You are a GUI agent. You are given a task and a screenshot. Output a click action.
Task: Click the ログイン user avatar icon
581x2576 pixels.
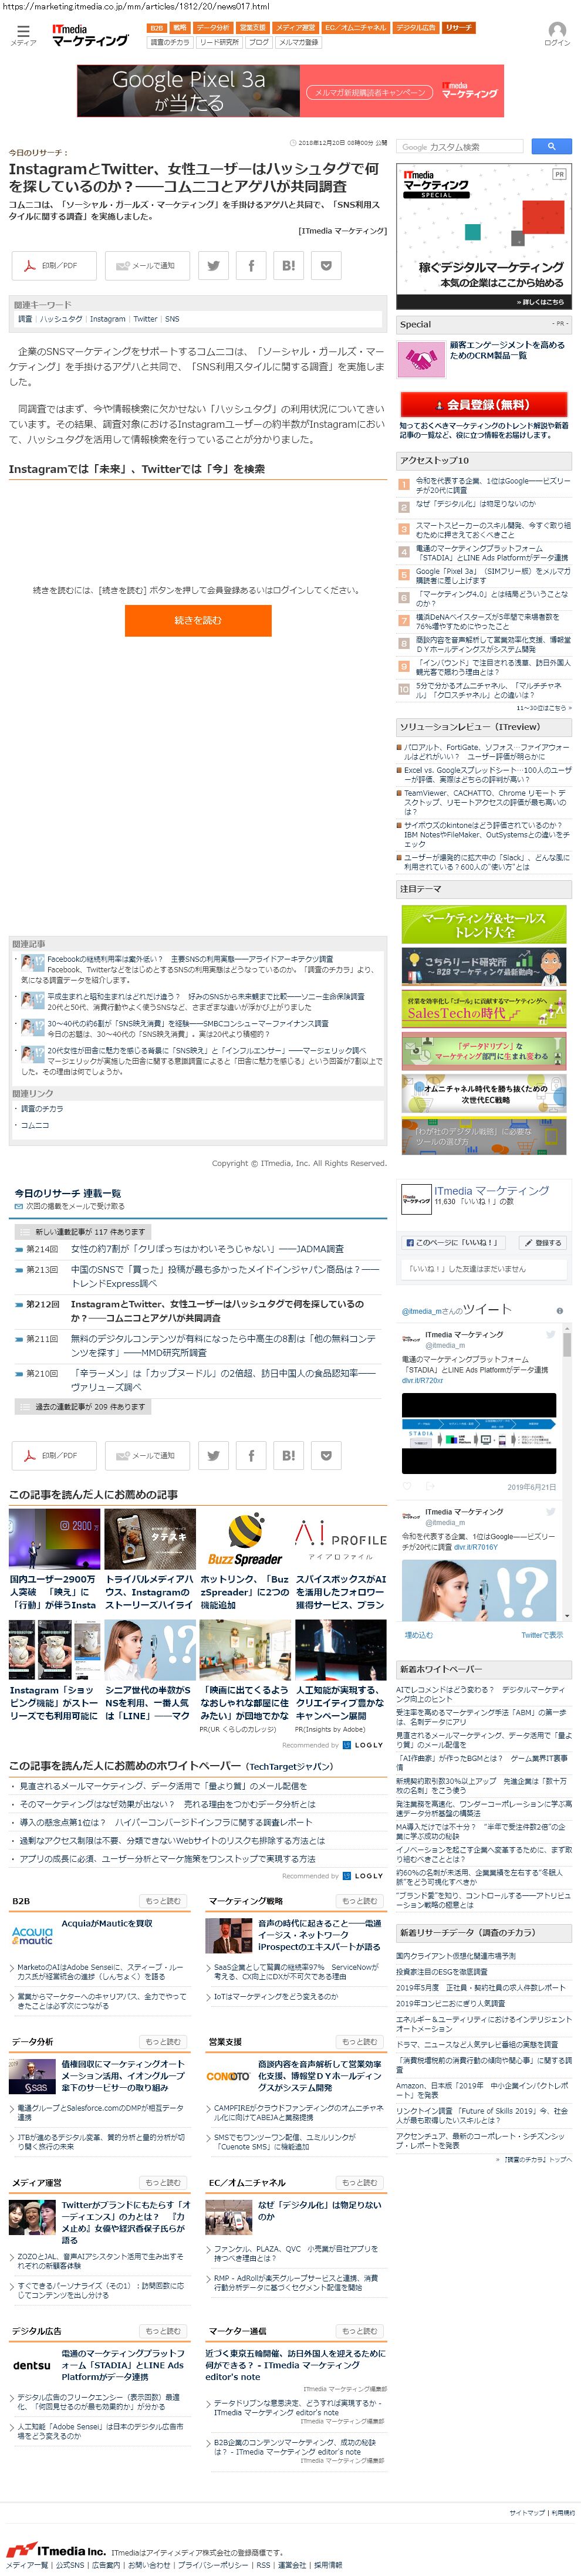point(557,30)
